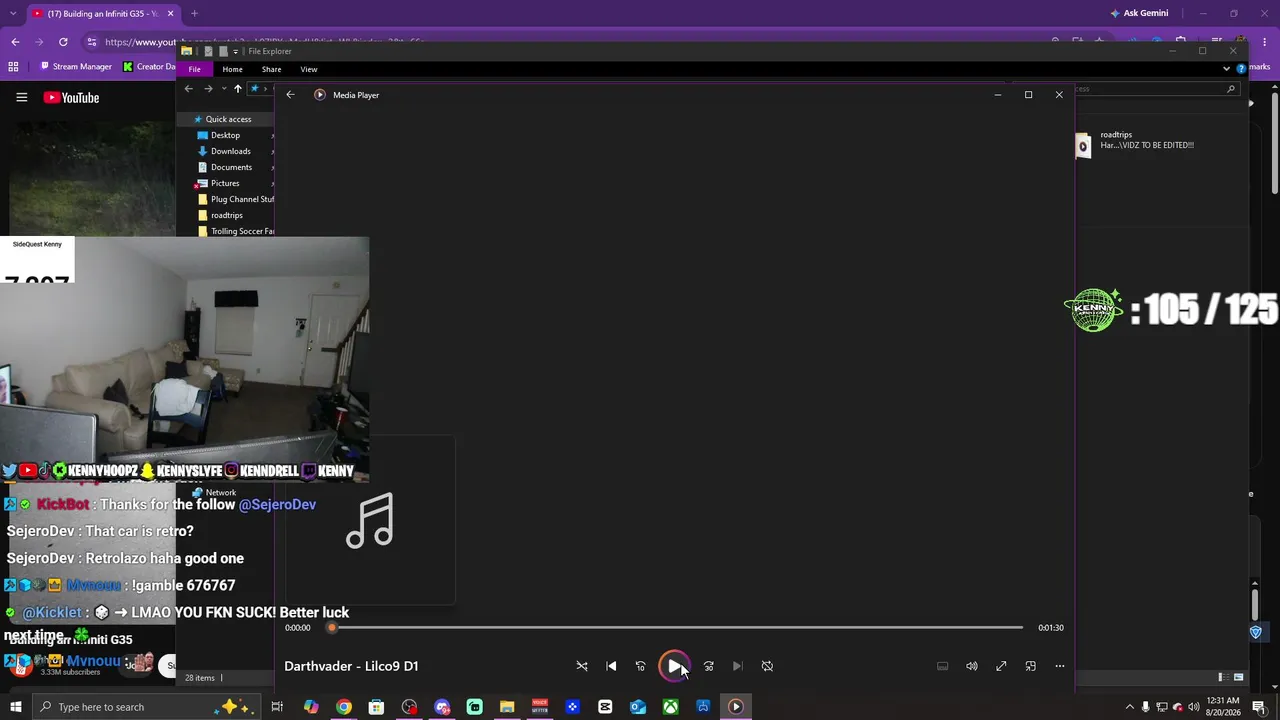Toggle shuffle in Media Player
The width and height of the screenshot is (1280, 720).
pyautogui.click(x=582, y=666)
